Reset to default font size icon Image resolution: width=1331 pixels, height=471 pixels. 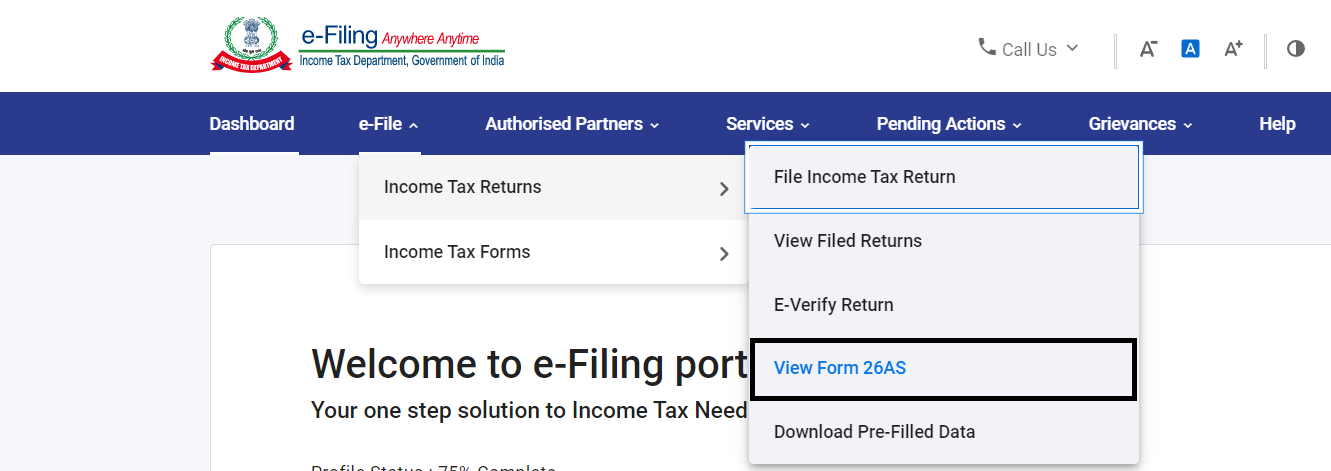[1190, 48]
